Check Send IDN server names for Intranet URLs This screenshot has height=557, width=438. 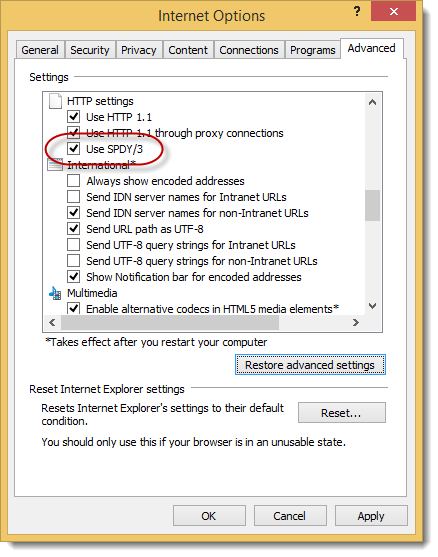point(74,196)
